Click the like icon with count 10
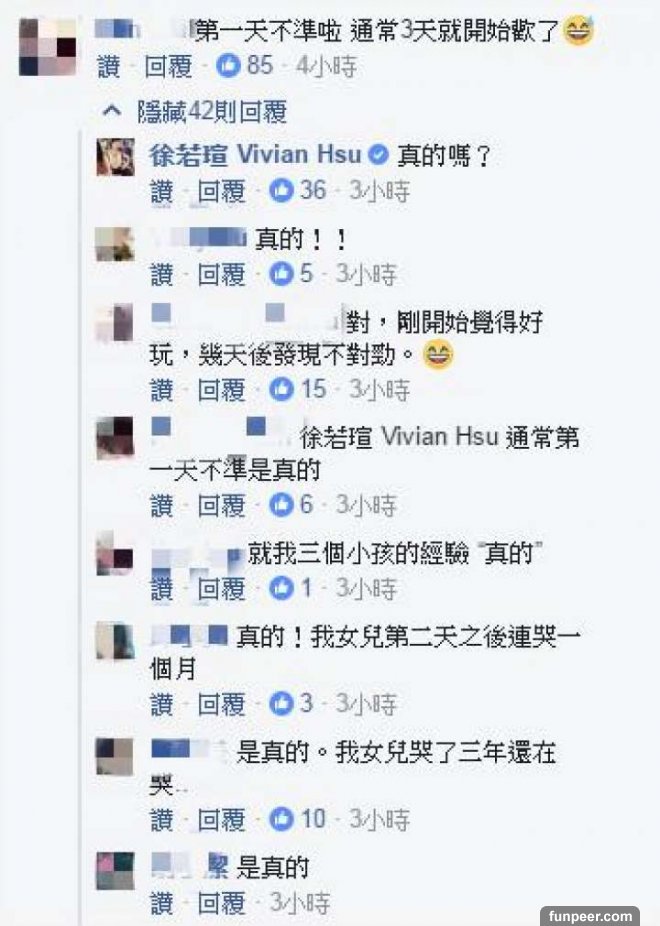Viewport: 660px width, 926px height. click(x=281, y=819)
